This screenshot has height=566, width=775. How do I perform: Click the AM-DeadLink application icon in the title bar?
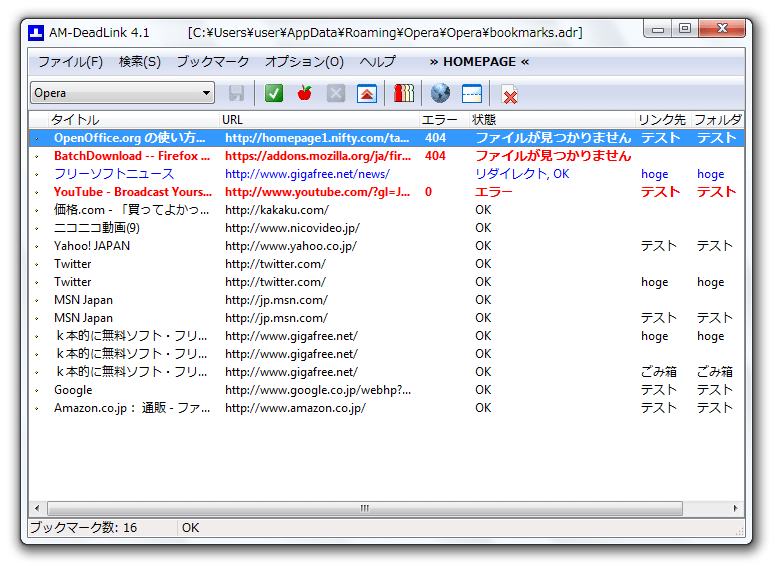click(36, 33)
